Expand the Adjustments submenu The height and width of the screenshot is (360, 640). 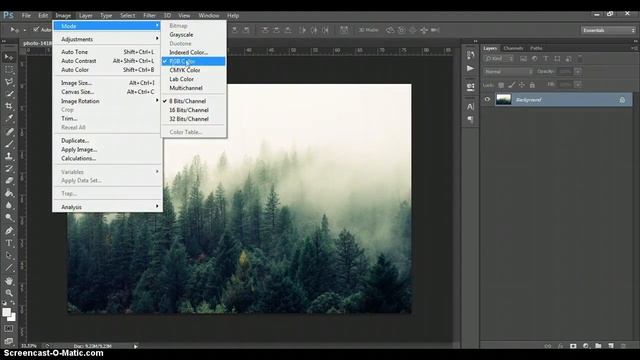pos(107,39)
